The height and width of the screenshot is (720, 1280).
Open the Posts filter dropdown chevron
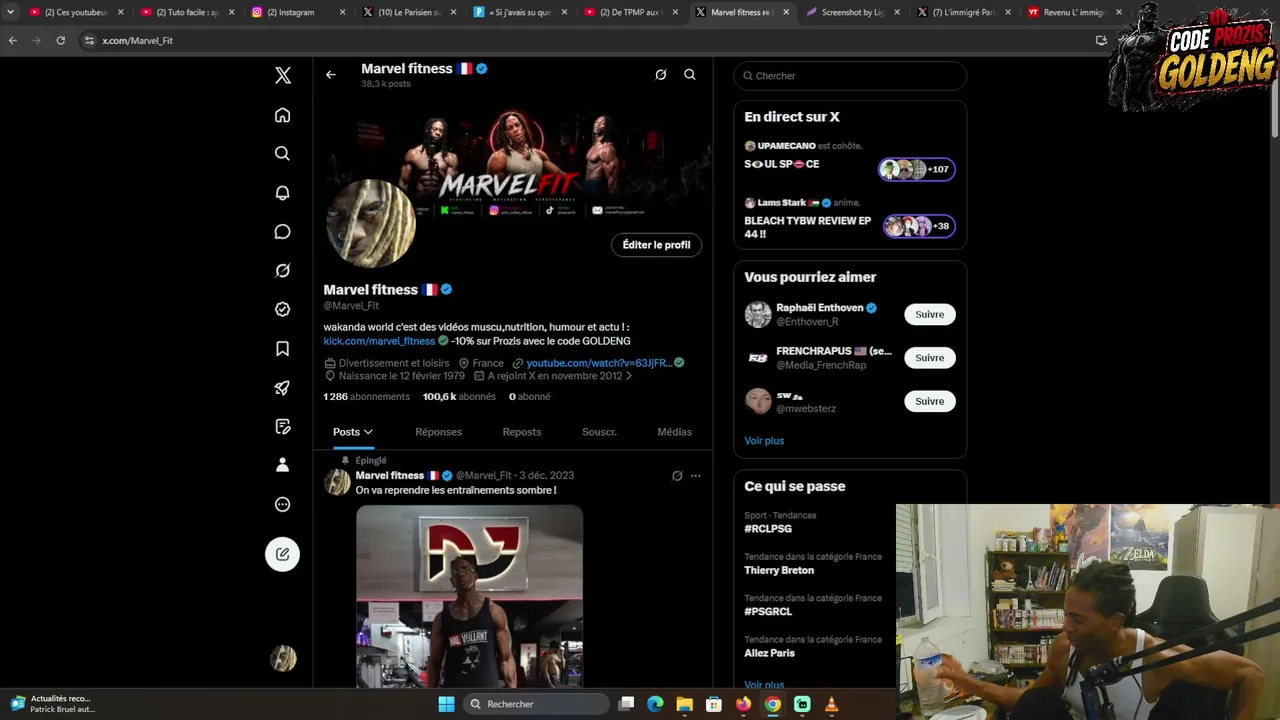click(x=368, y=432)
